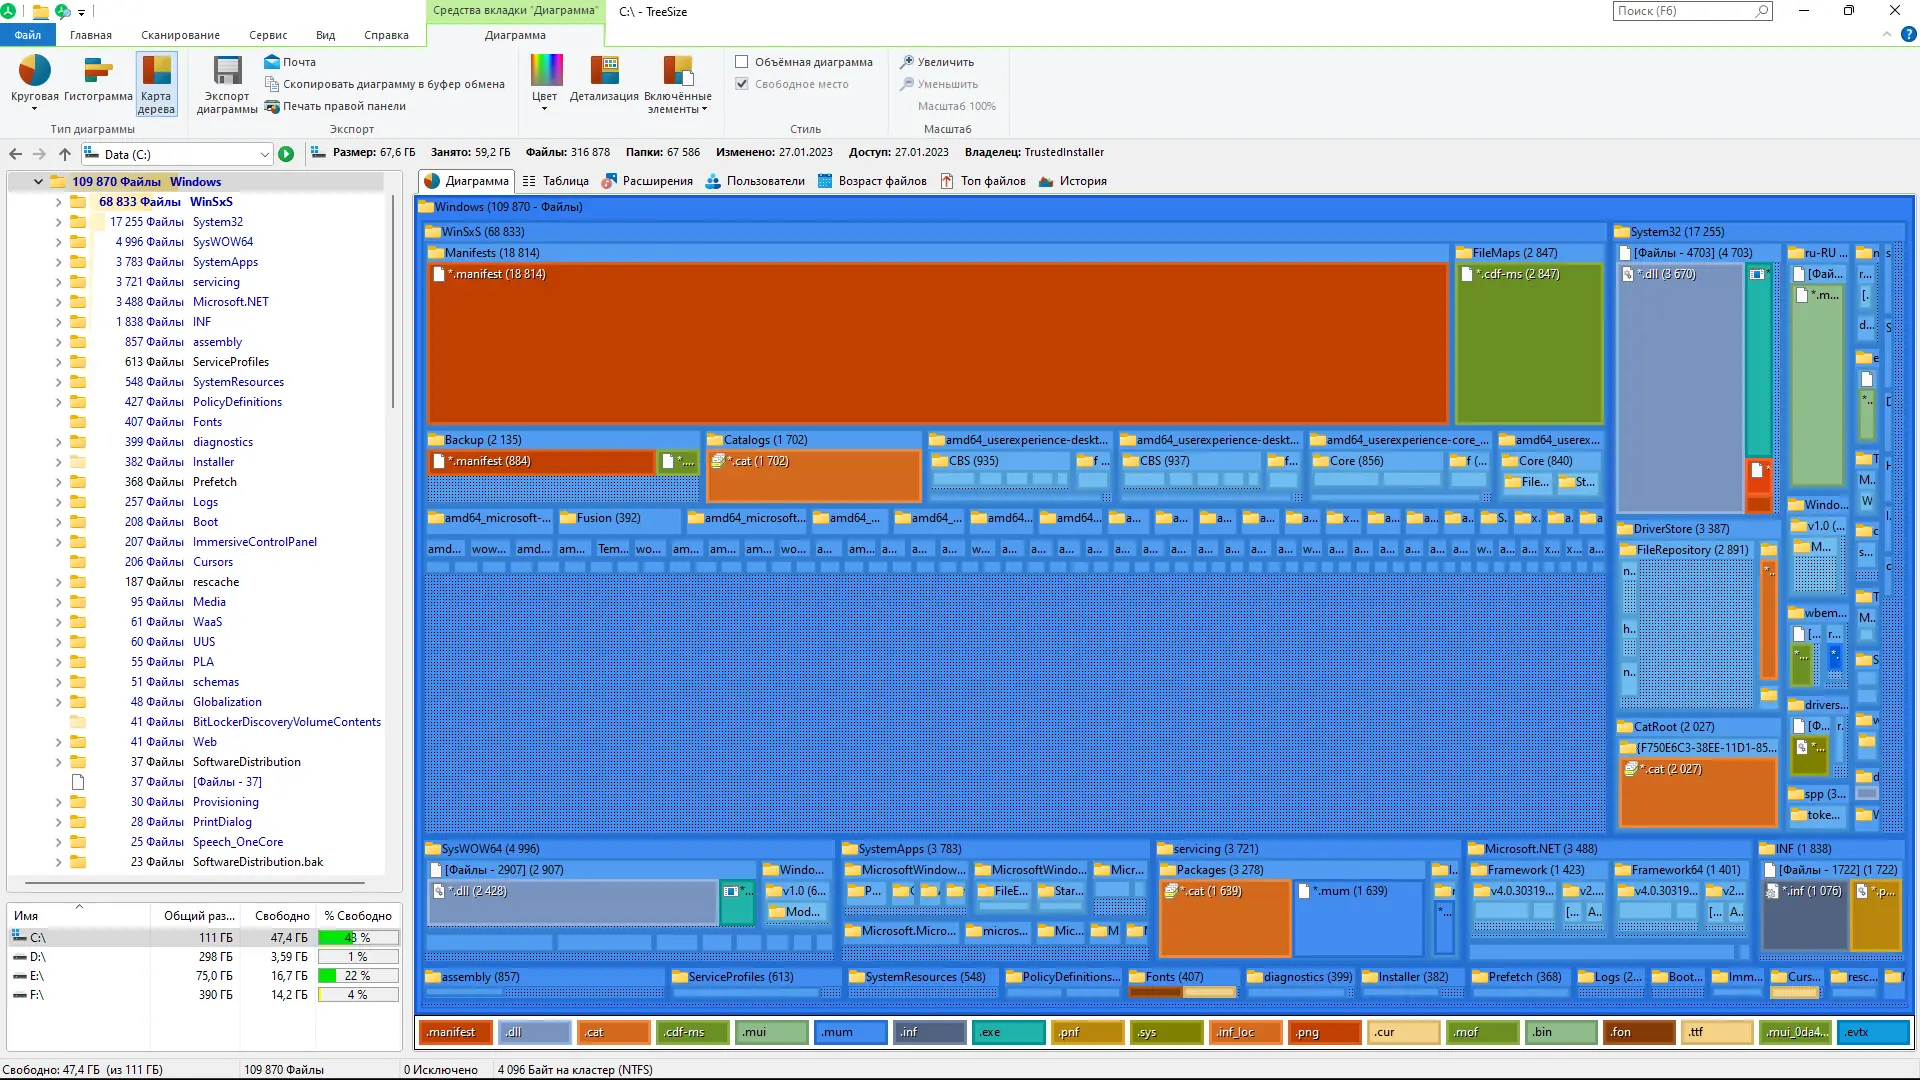Collapse the Windows root folder node
This screenshot has height=1080, width=1920.
[x=38, y=182]
